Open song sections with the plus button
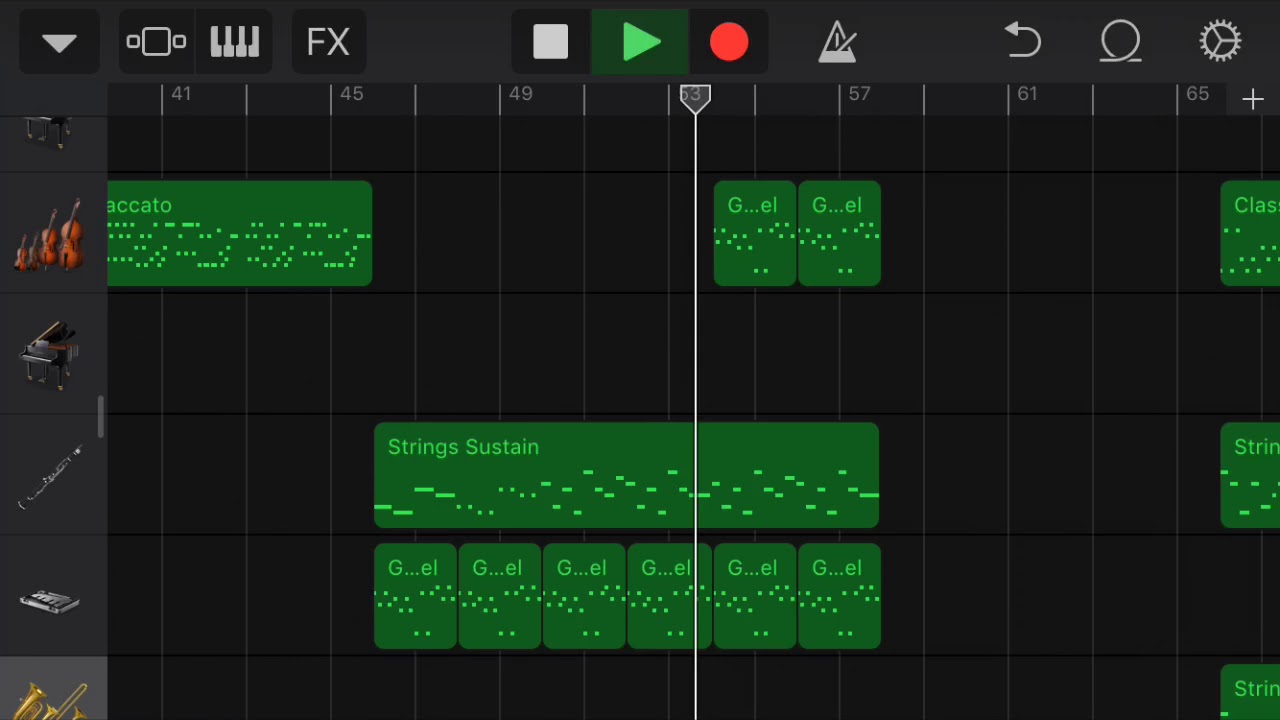Image resolution: width=1280 pixels, height=720 pixels. point(1253,99)
